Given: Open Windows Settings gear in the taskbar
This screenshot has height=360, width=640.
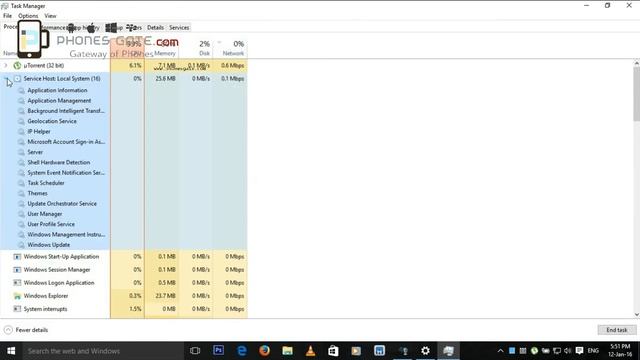Looking at the screenshot, I should click(425, 351).
